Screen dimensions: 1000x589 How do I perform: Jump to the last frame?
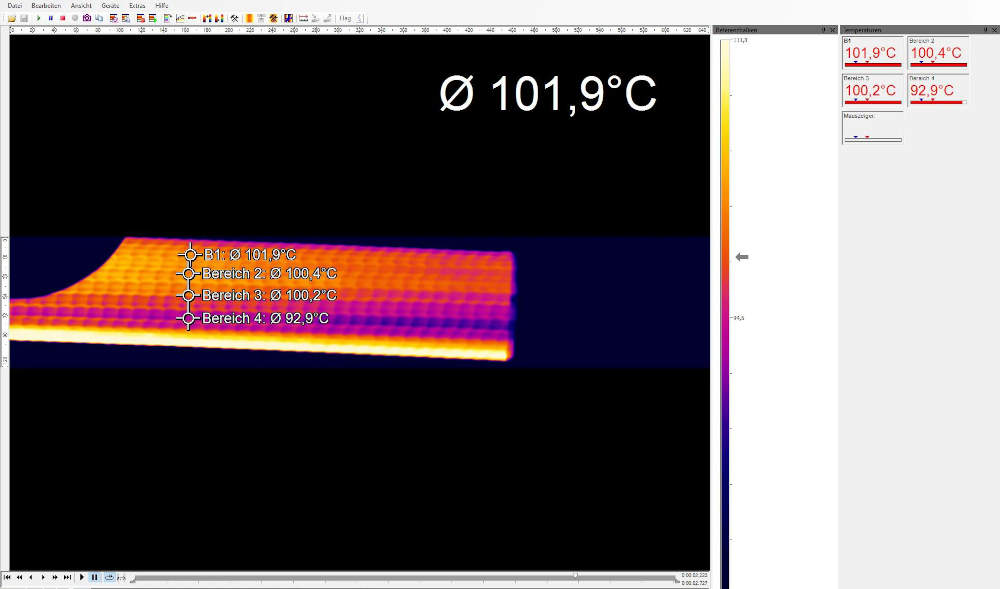[x=67, y=577]
